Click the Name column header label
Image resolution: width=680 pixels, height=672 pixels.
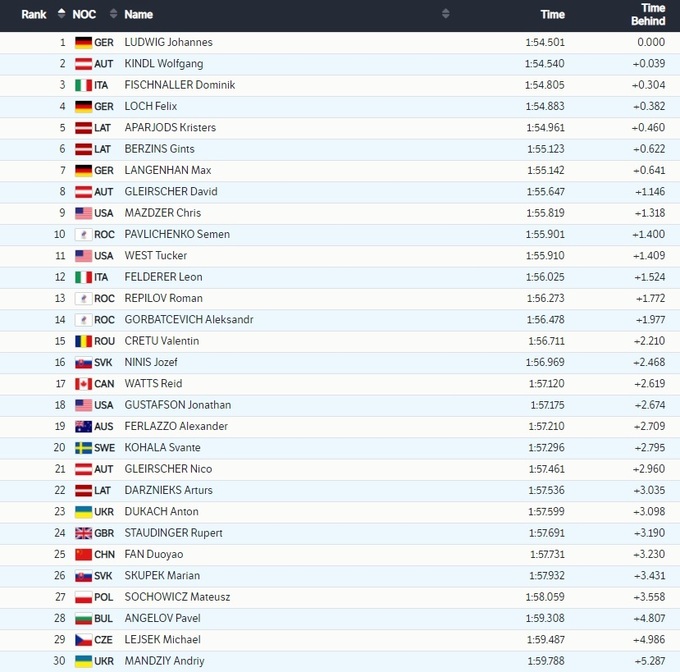click(x=139, y=14)
